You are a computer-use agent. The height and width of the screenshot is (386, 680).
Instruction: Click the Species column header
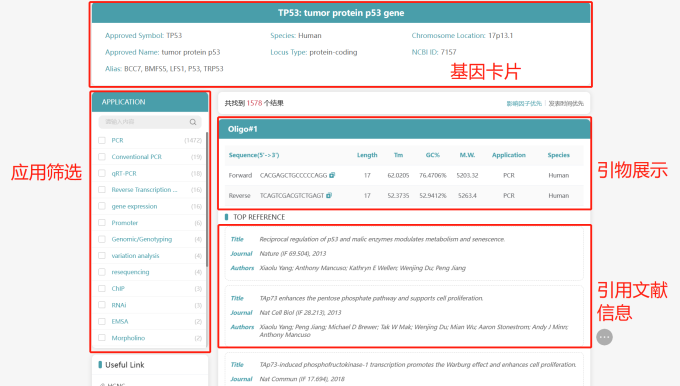coord(559,155)
